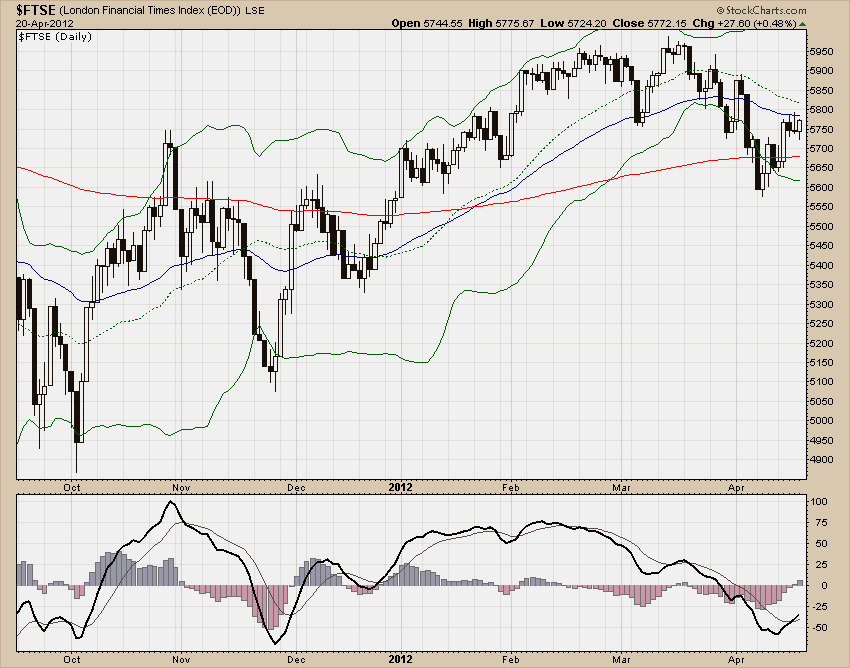Click the 5700 price axis label

coord(821,149)
